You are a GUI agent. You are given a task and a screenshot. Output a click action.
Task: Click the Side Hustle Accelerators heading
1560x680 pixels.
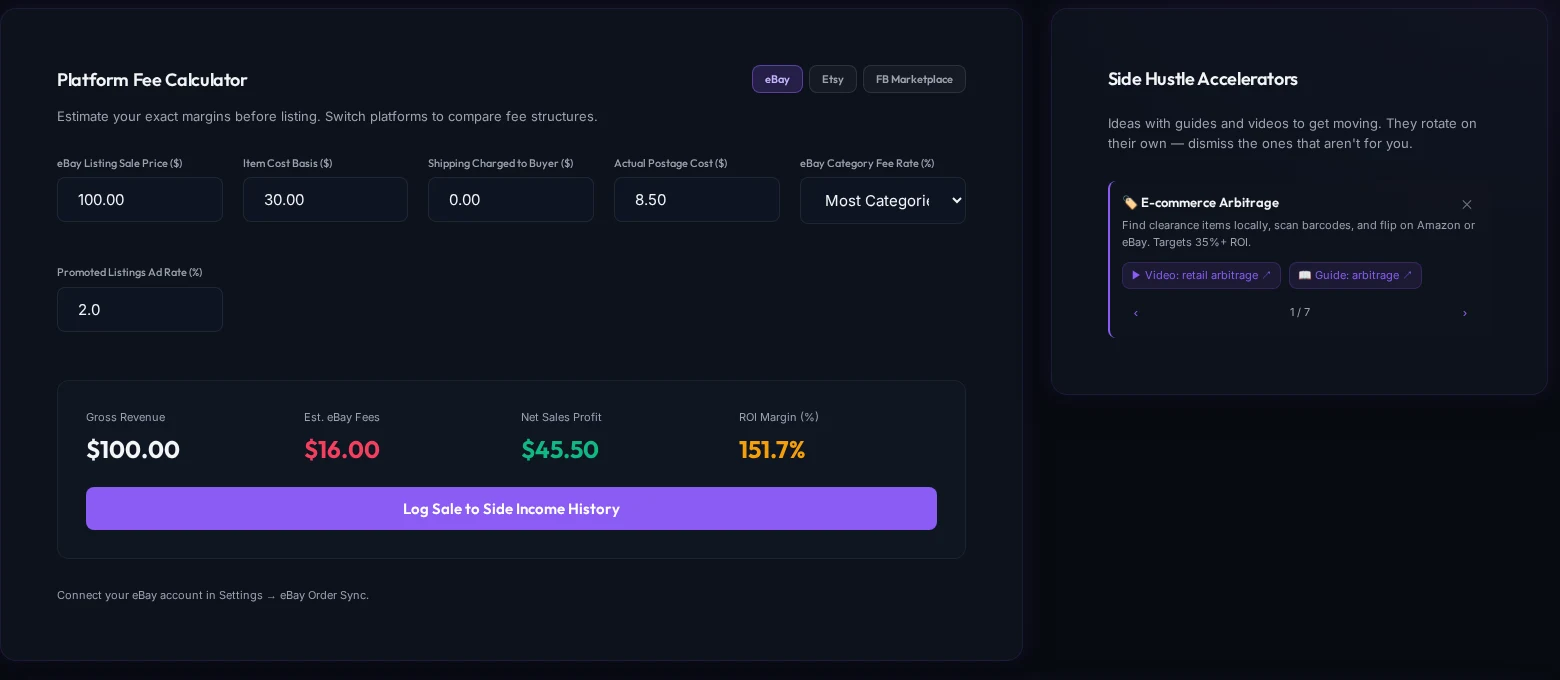(1203, 79)
